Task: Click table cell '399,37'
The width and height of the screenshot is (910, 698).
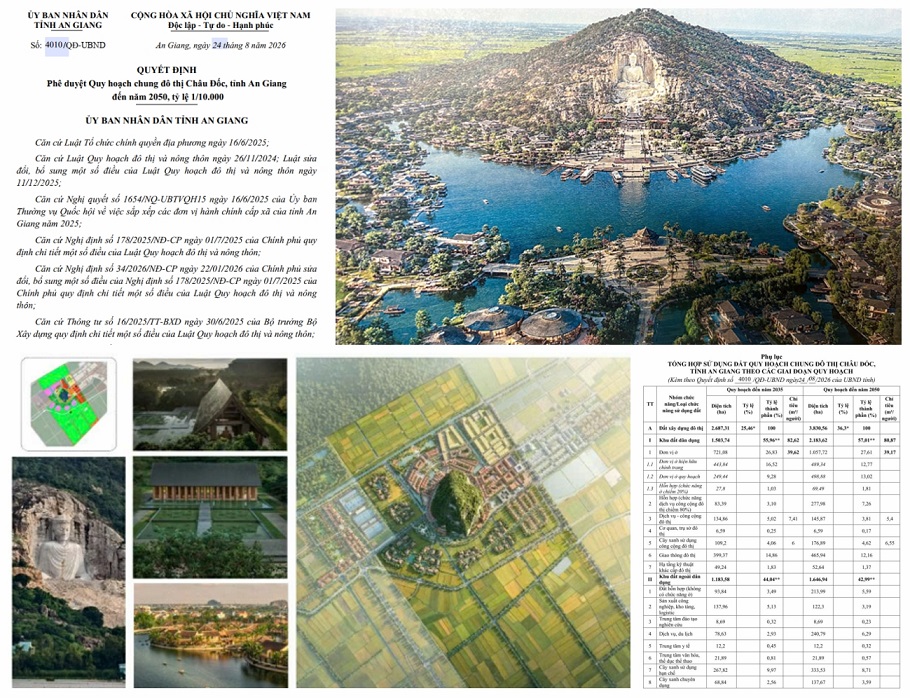Action: point(721,555)
